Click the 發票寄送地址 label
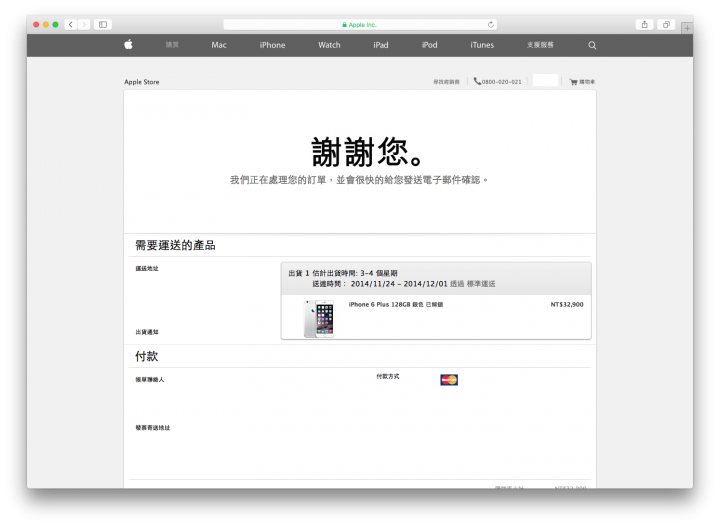This screenshot has height=527, width=720. coord(152,428)
